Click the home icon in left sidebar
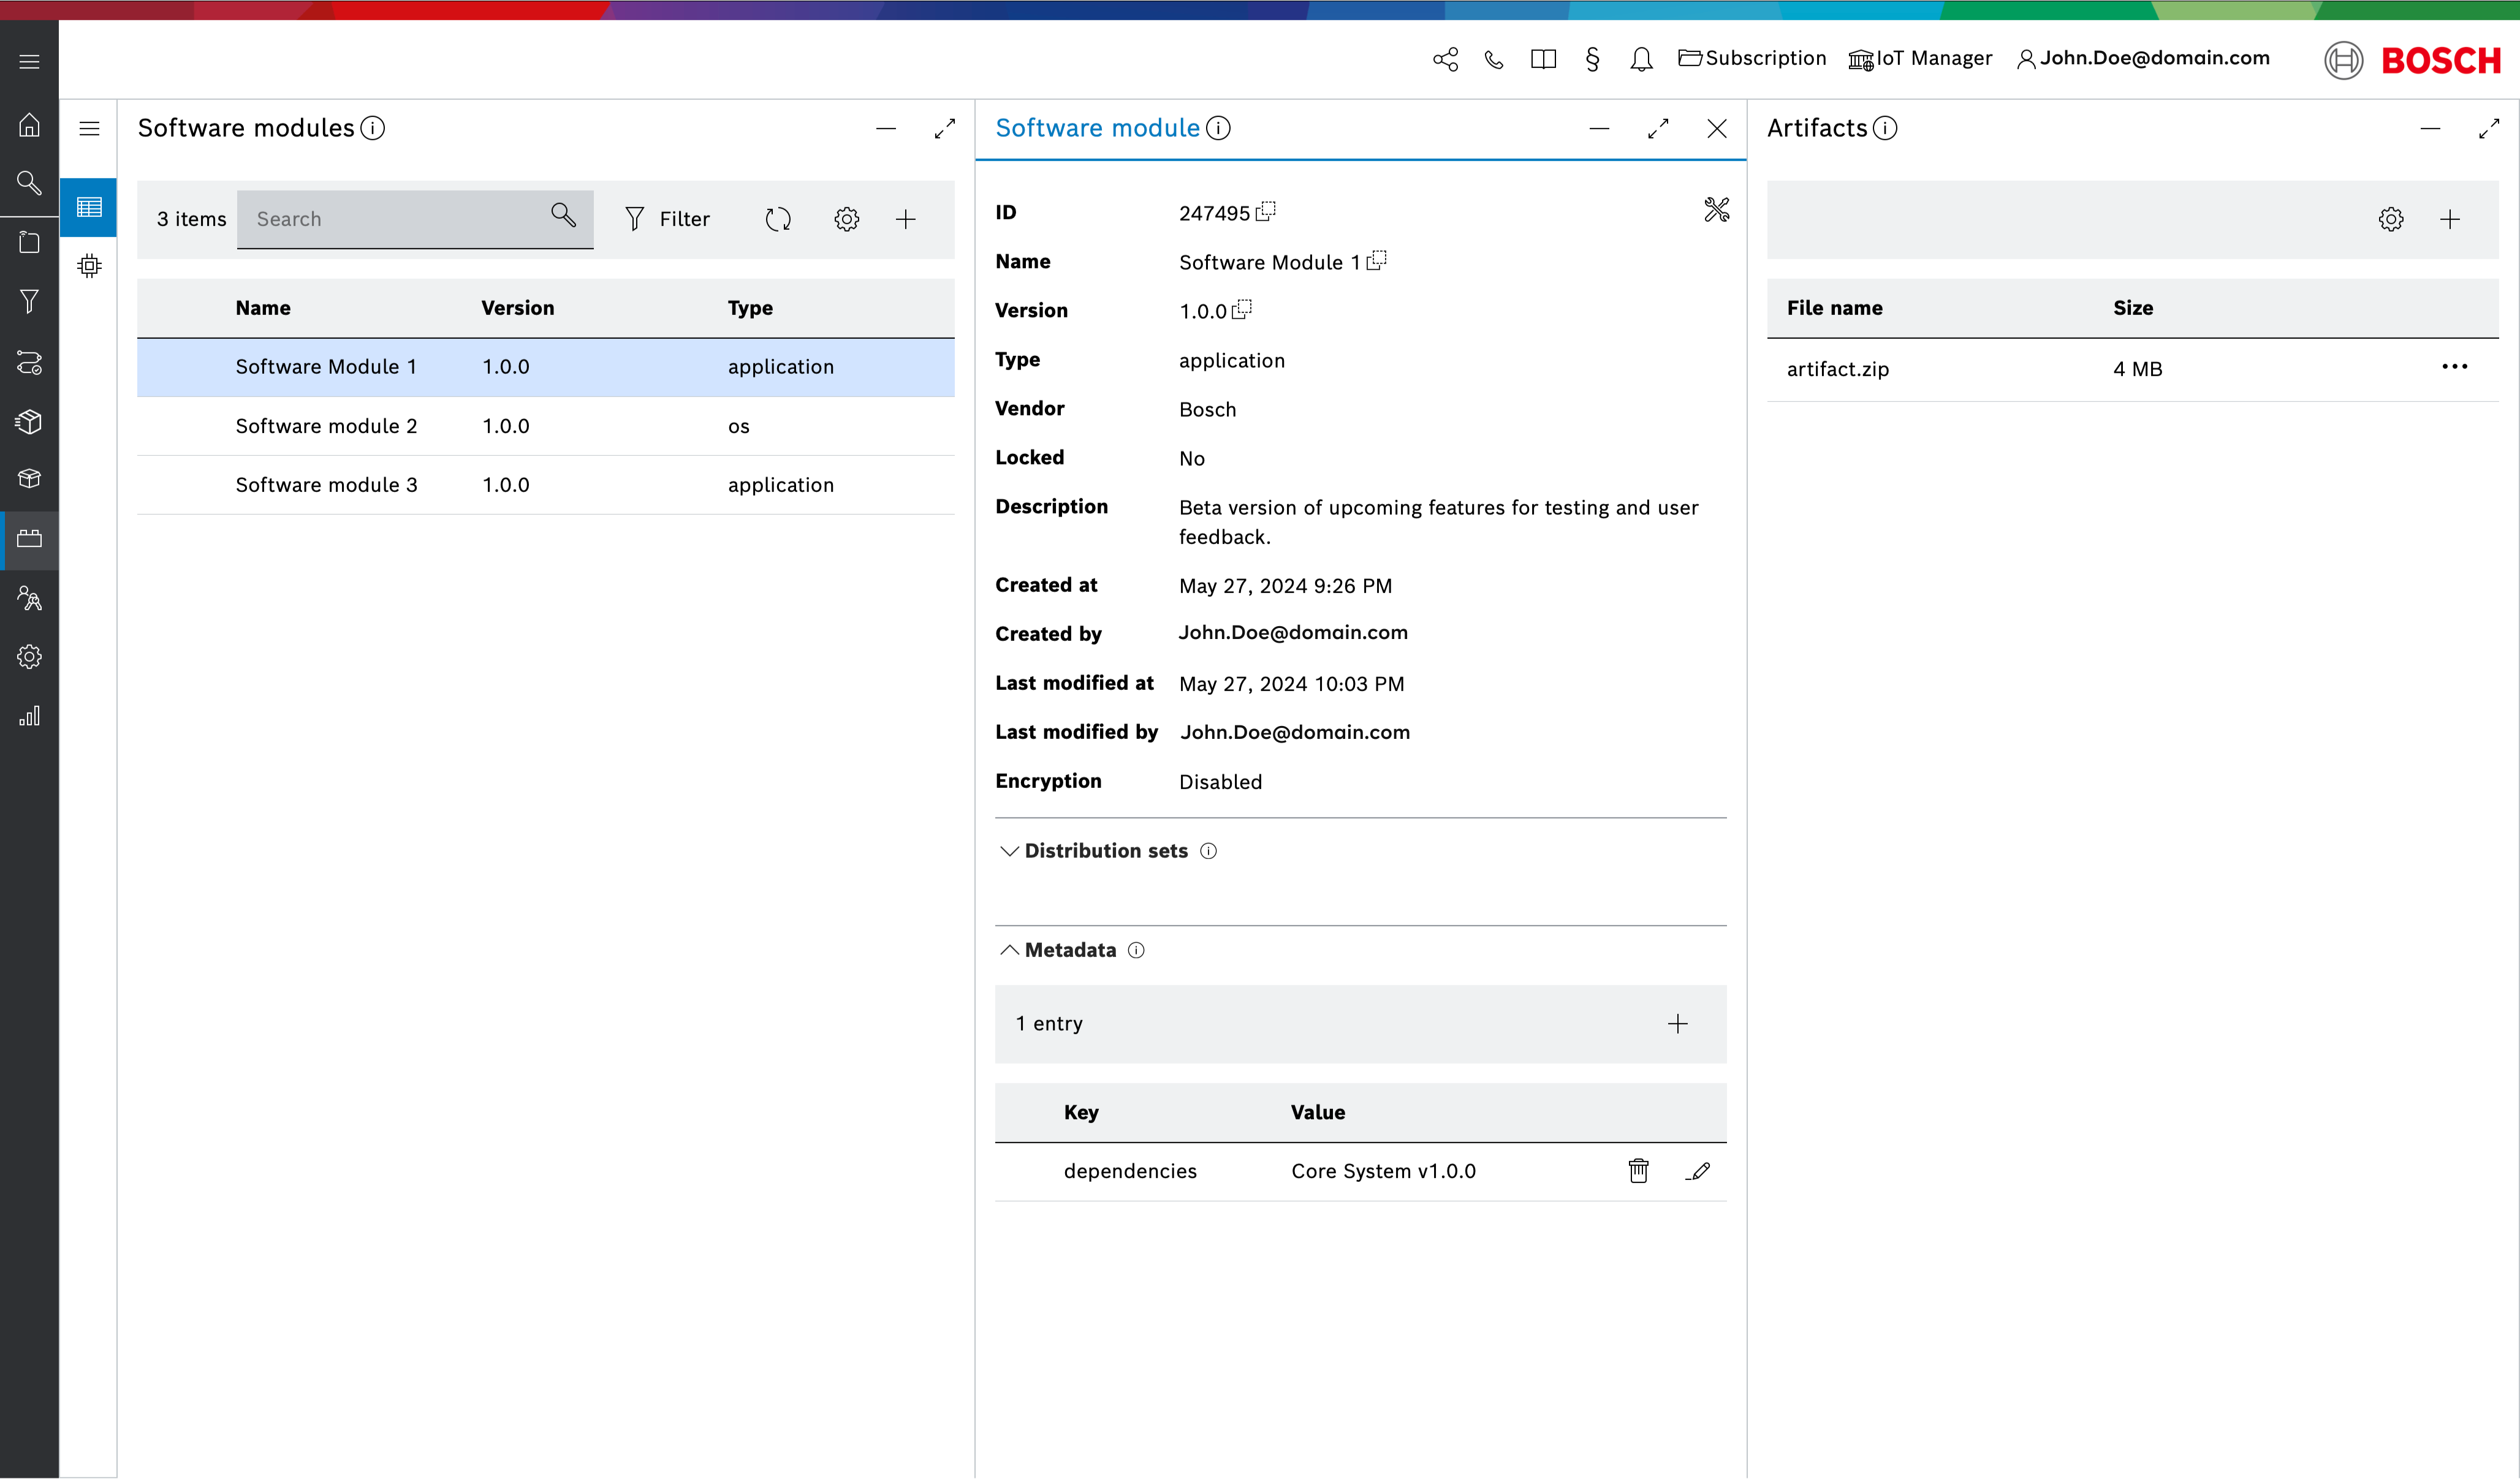Screen dimensions: 2520x1479 coord(29,125)
